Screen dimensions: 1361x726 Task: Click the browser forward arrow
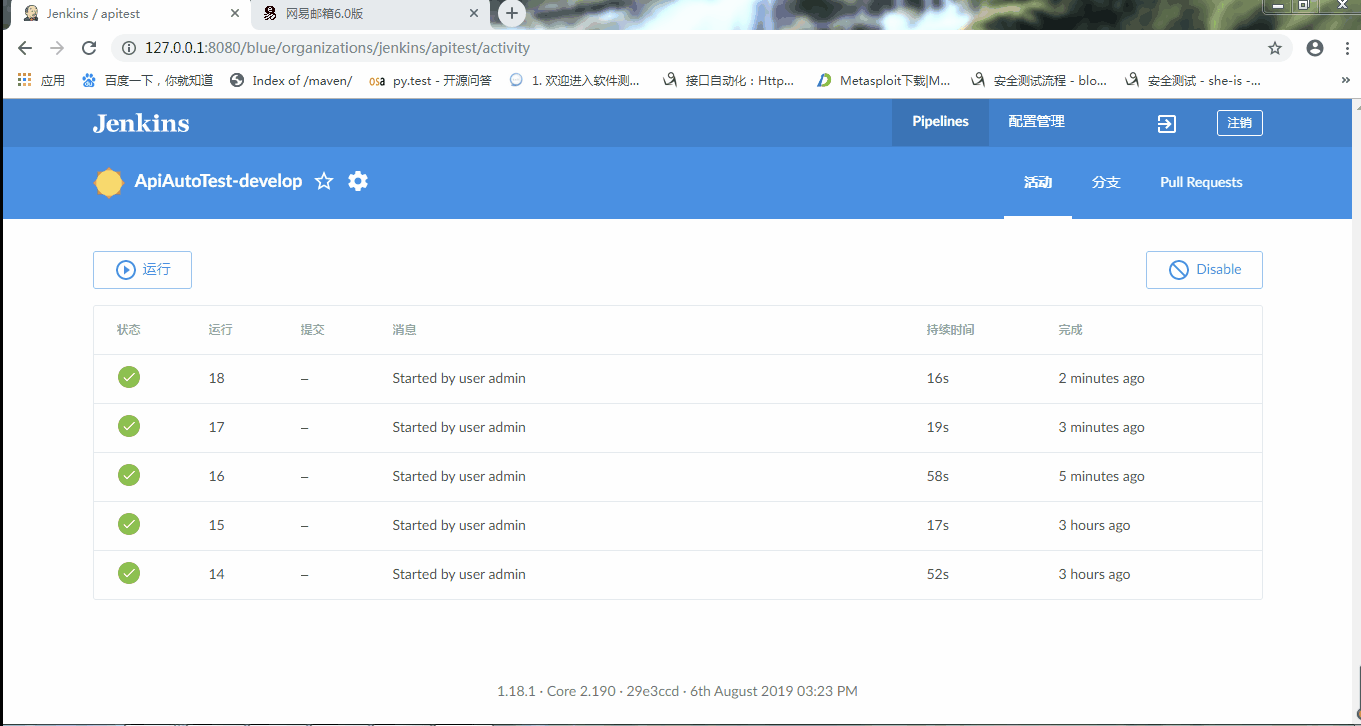tap(57, 48)
